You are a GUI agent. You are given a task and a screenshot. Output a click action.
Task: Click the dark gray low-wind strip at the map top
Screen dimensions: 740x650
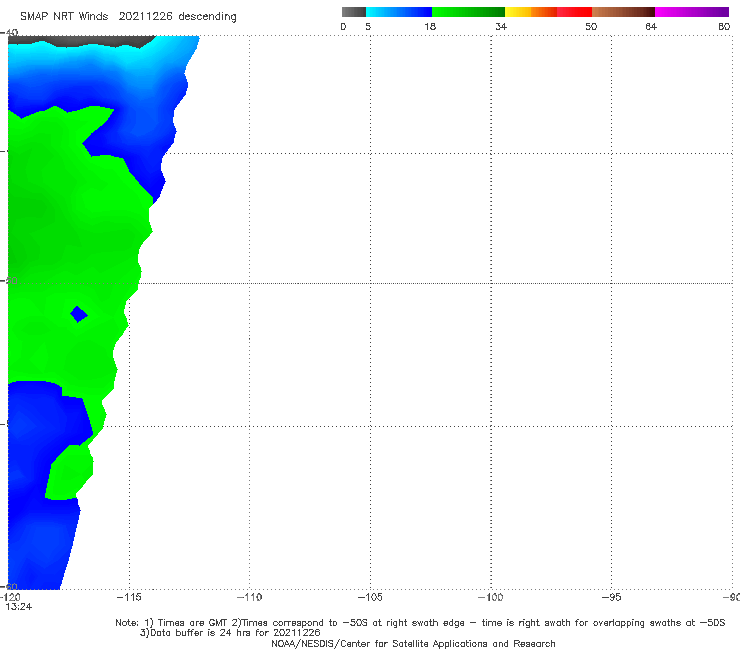(x=80, y=41)
